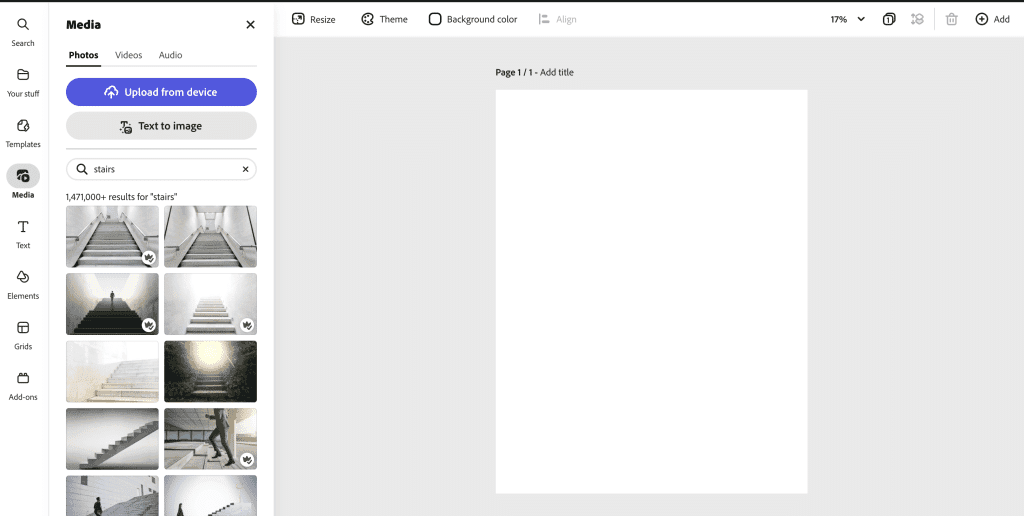
Task: Open the Text panel
Action: click(x=23, y=234)
